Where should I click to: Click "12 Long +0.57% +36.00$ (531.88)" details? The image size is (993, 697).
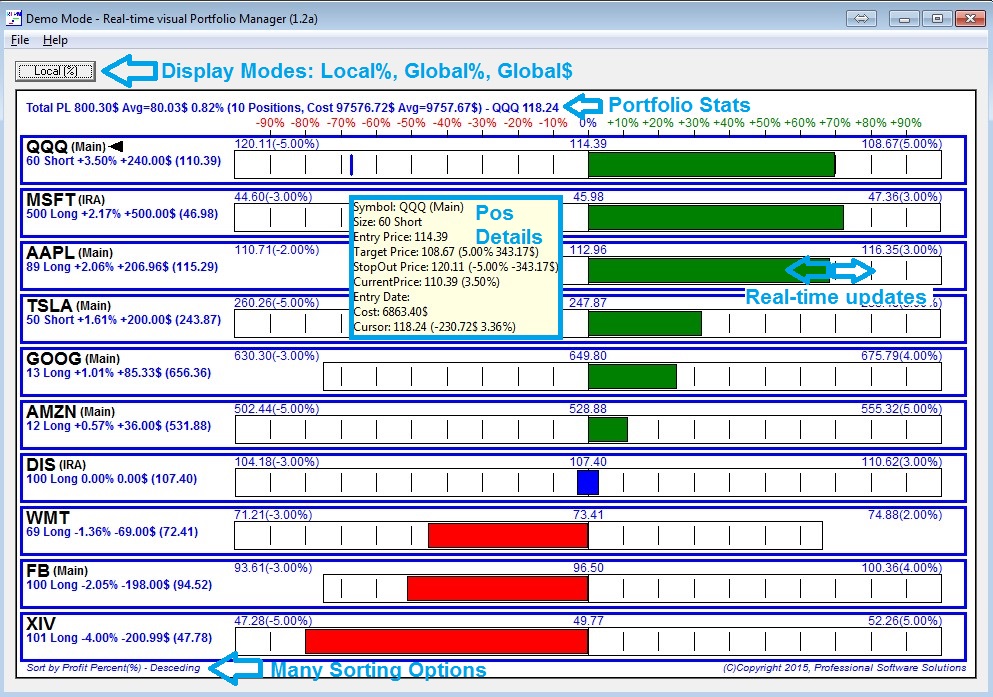pos(118,426)
